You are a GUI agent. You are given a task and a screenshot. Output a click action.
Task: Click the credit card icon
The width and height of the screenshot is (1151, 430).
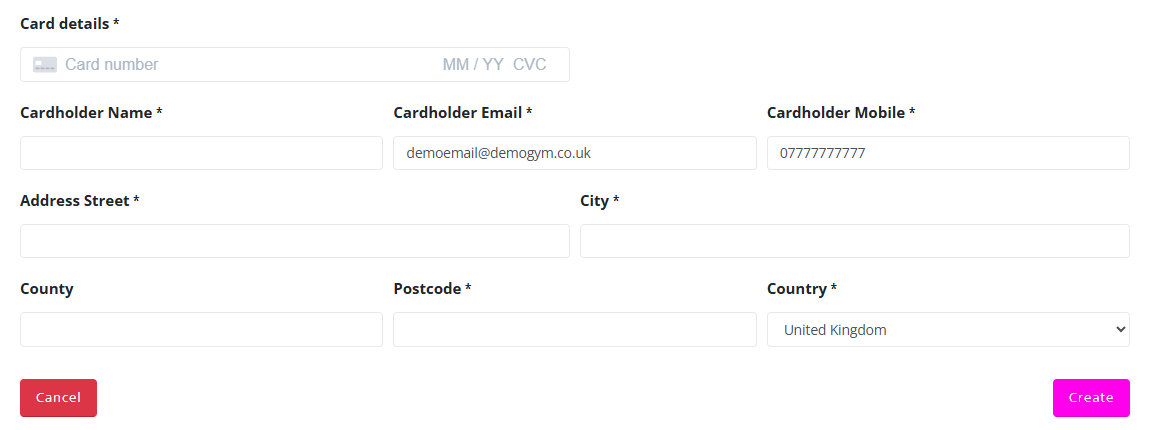click(x=45, y=64)
